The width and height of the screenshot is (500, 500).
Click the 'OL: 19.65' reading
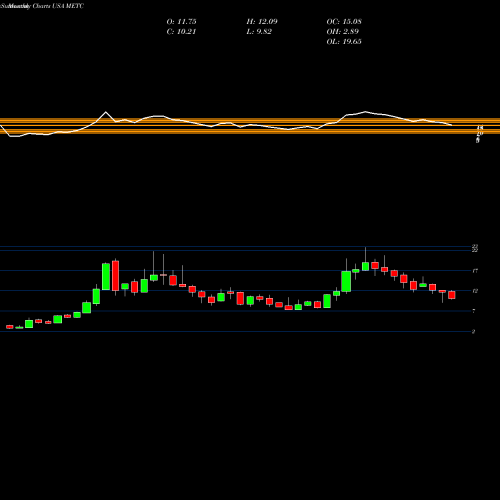click(x=344, y=42)
